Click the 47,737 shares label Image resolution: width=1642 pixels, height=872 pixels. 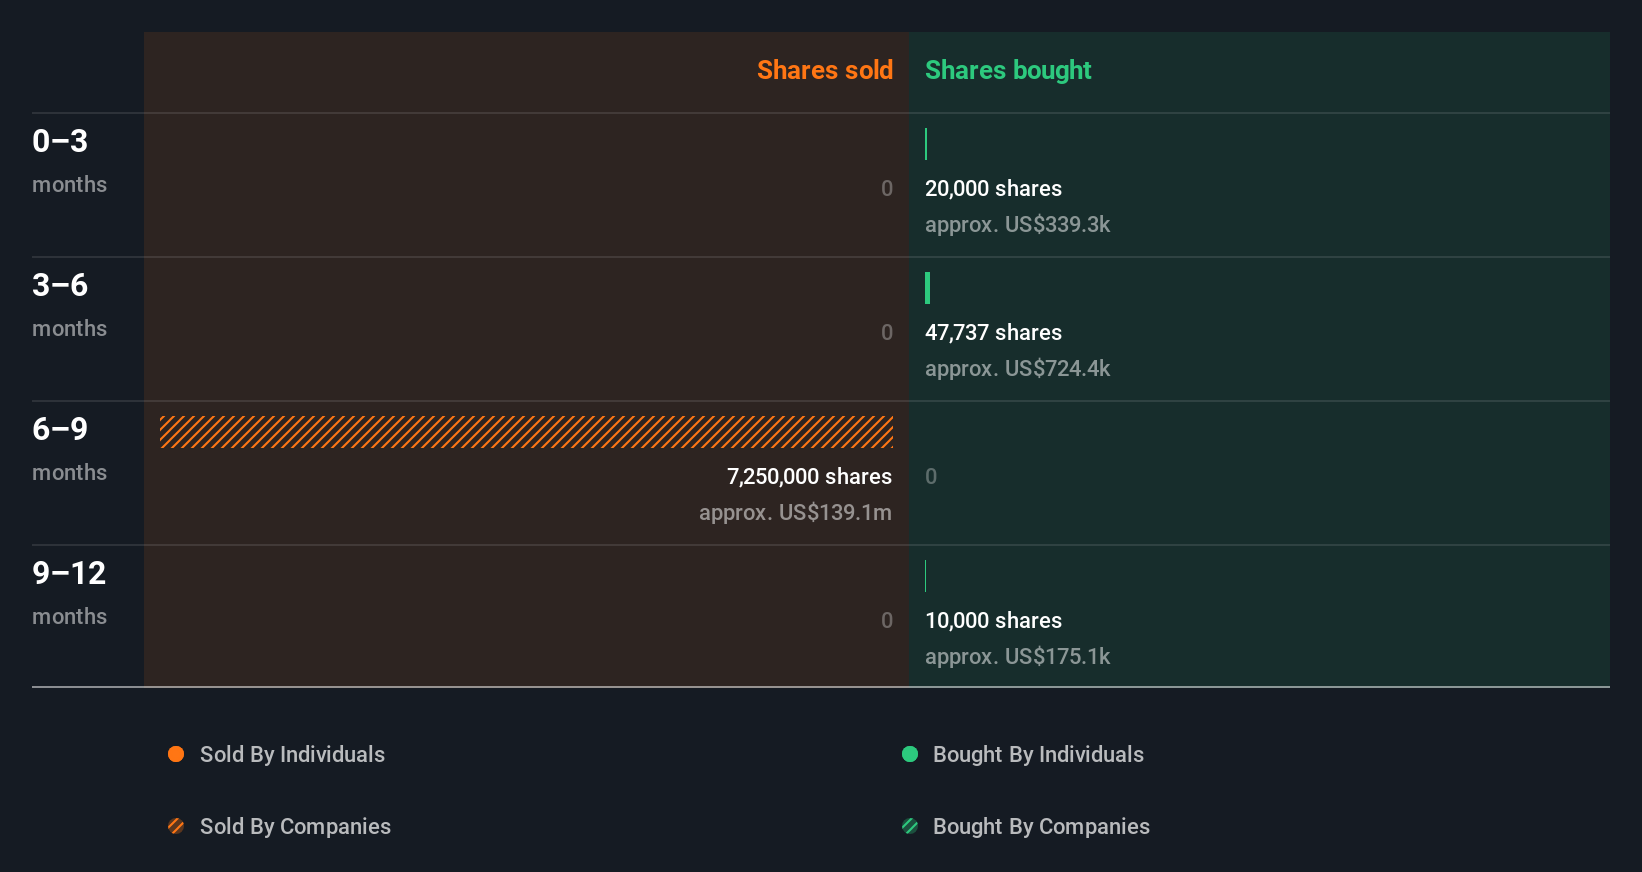click(x=993, y=332)
